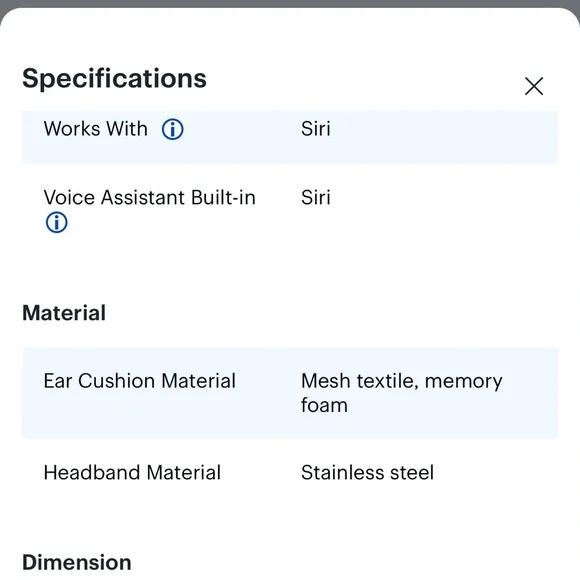Select the Mesh textile, memory text line

pyautogui.click(x=402, y=381)
